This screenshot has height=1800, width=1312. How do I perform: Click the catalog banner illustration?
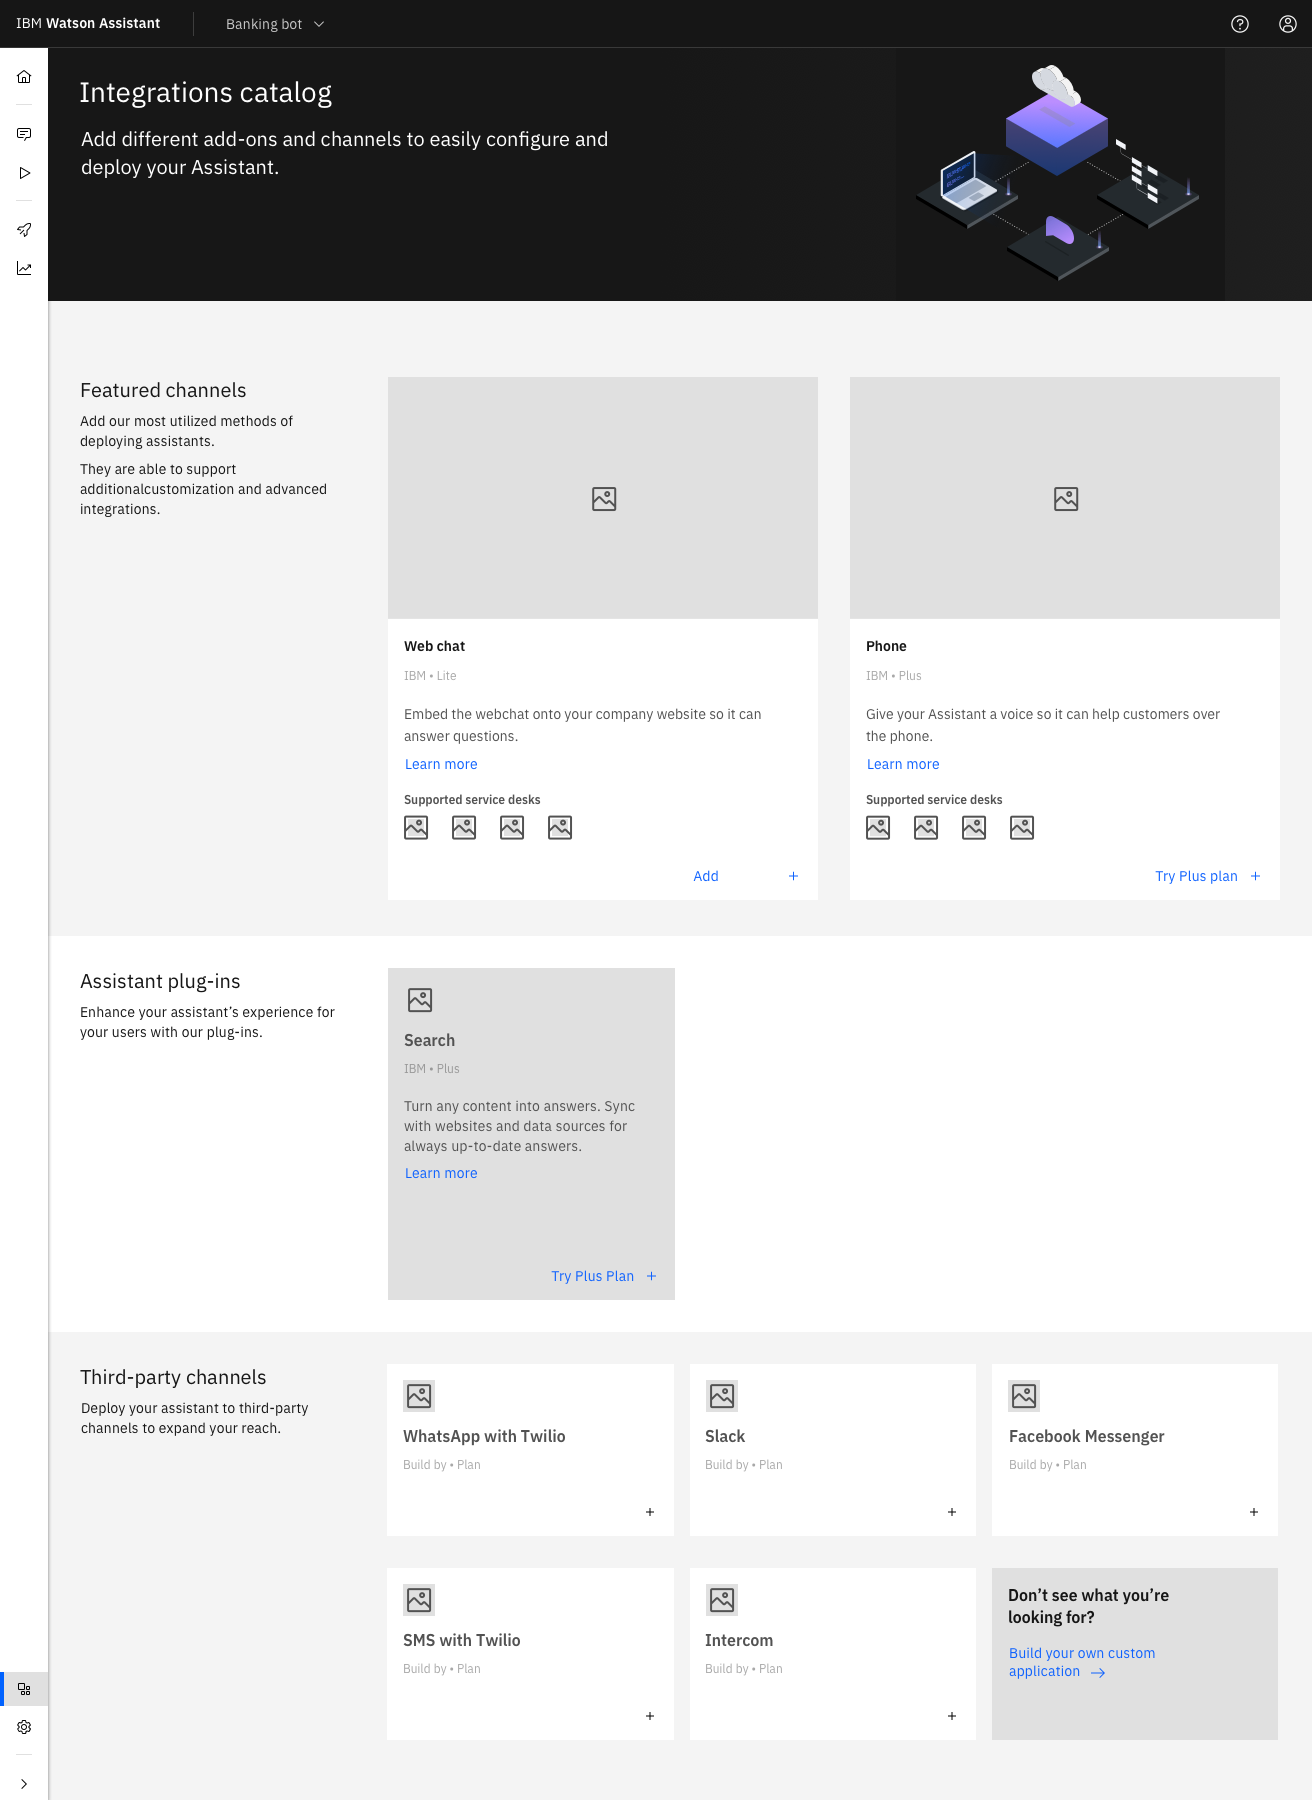(x=1058, y=172)
